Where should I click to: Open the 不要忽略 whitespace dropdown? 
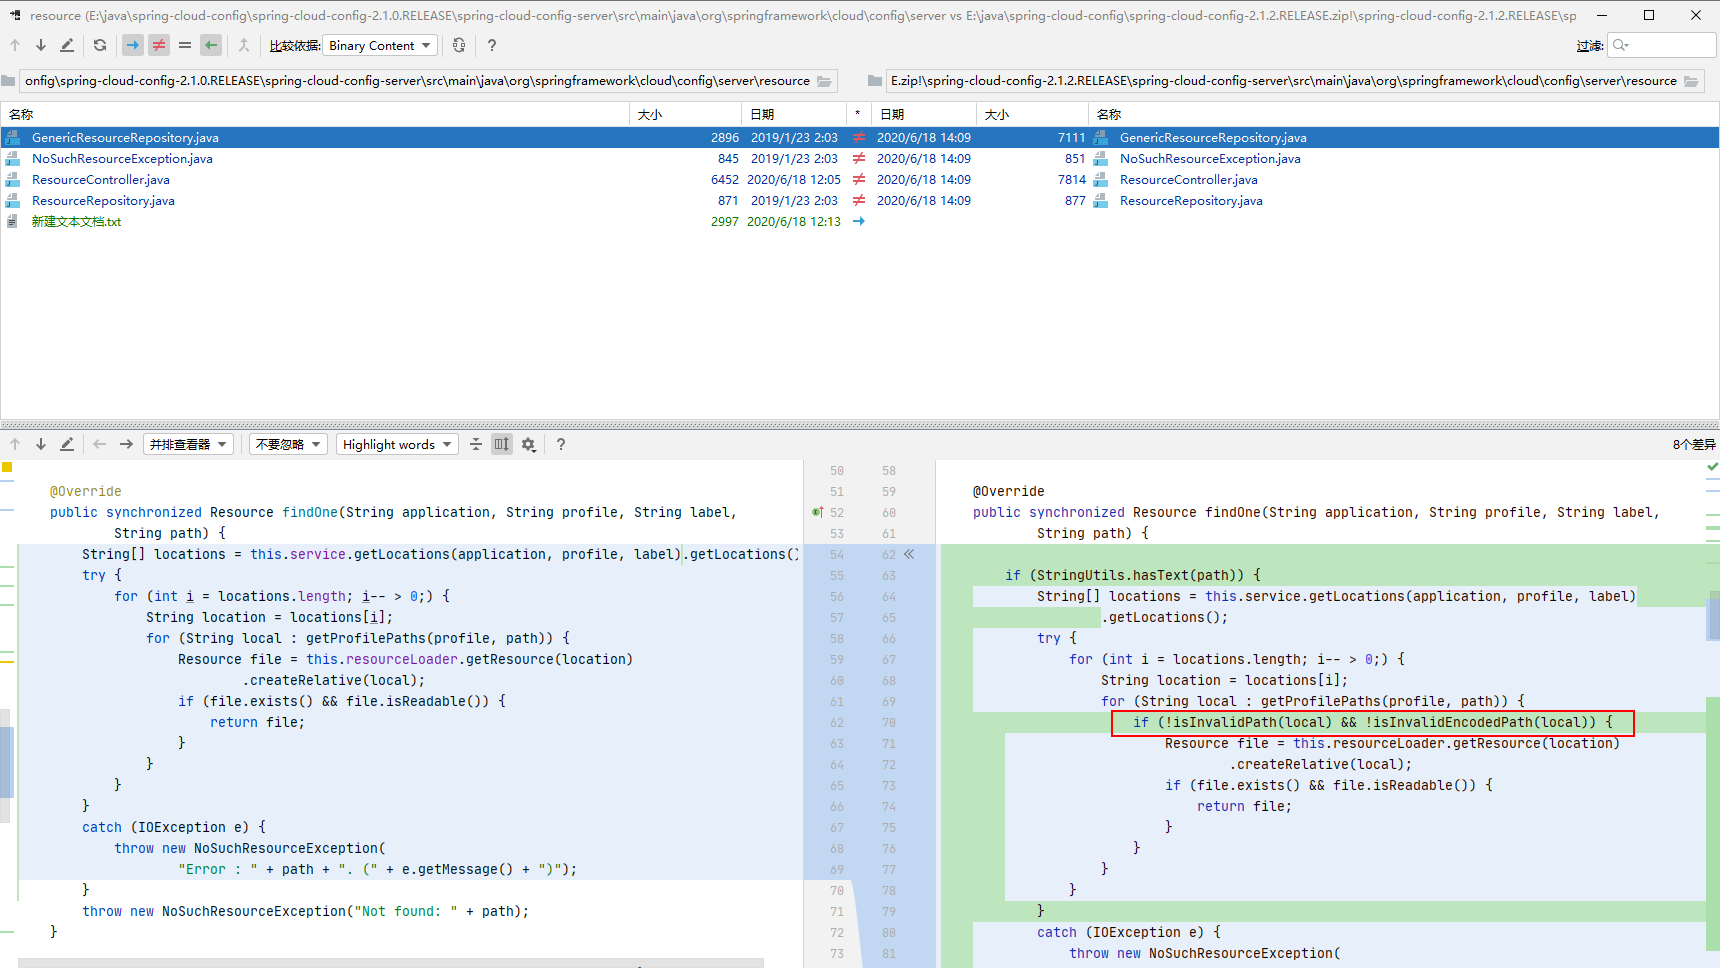(x=288, y=444)
